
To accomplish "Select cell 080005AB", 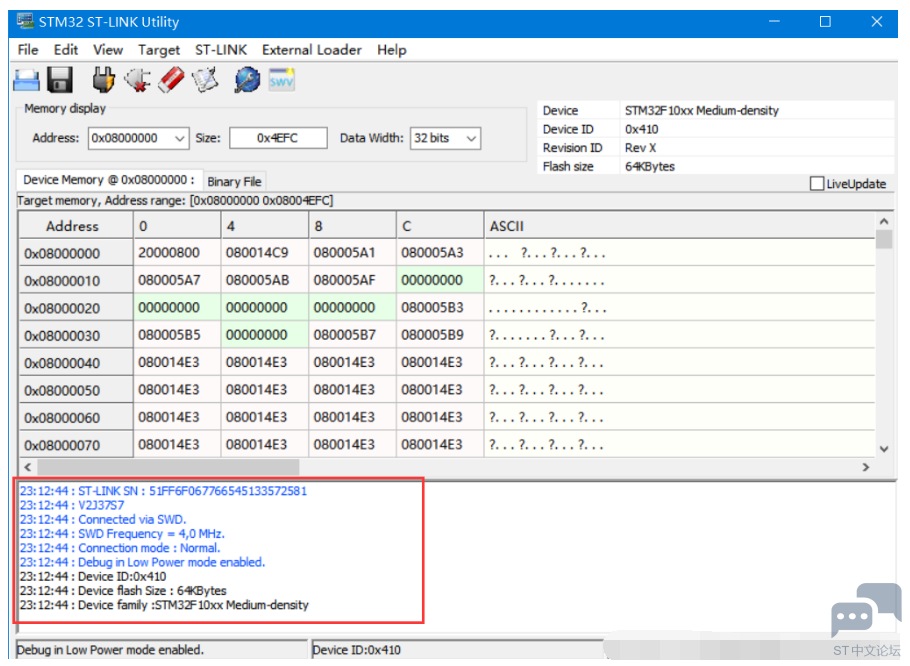I will [x=265, y=280].
